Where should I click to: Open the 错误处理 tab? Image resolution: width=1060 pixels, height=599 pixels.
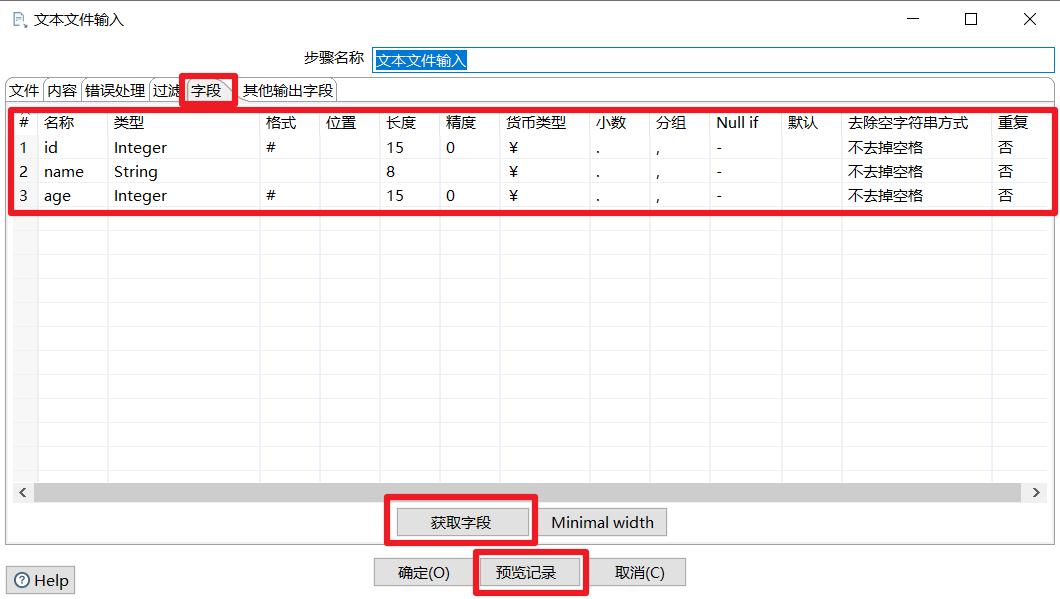115,91
